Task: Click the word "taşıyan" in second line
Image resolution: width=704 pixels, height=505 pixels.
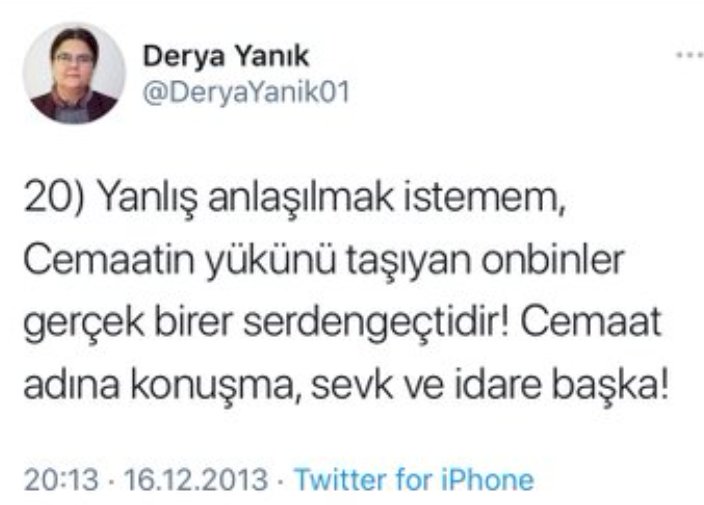Action: 408,262
